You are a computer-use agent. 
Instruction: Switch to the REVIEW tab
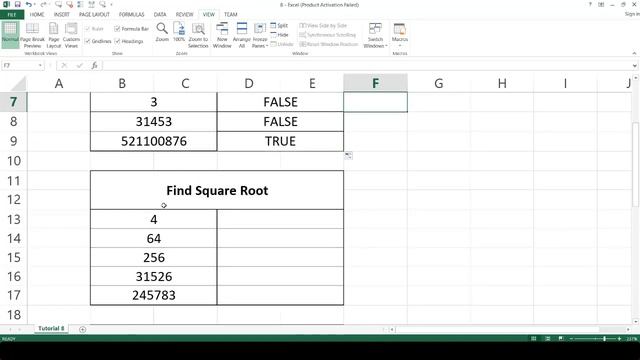[184, 14]
